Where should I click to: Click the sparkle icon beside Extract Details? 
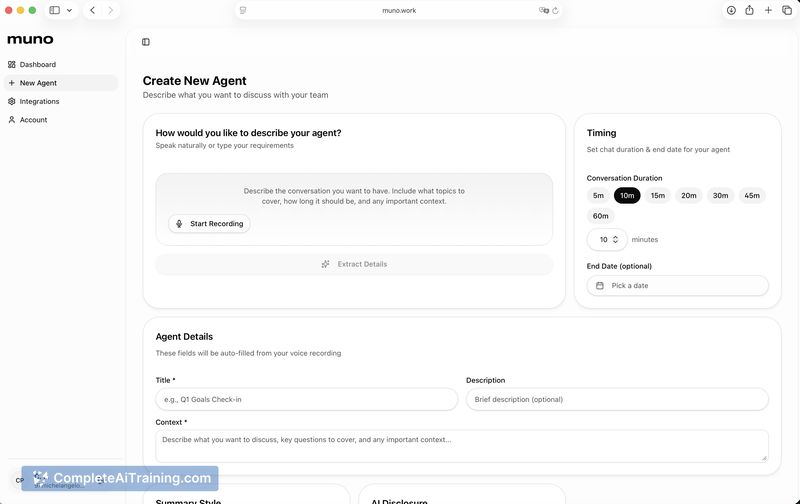(326, 264)
